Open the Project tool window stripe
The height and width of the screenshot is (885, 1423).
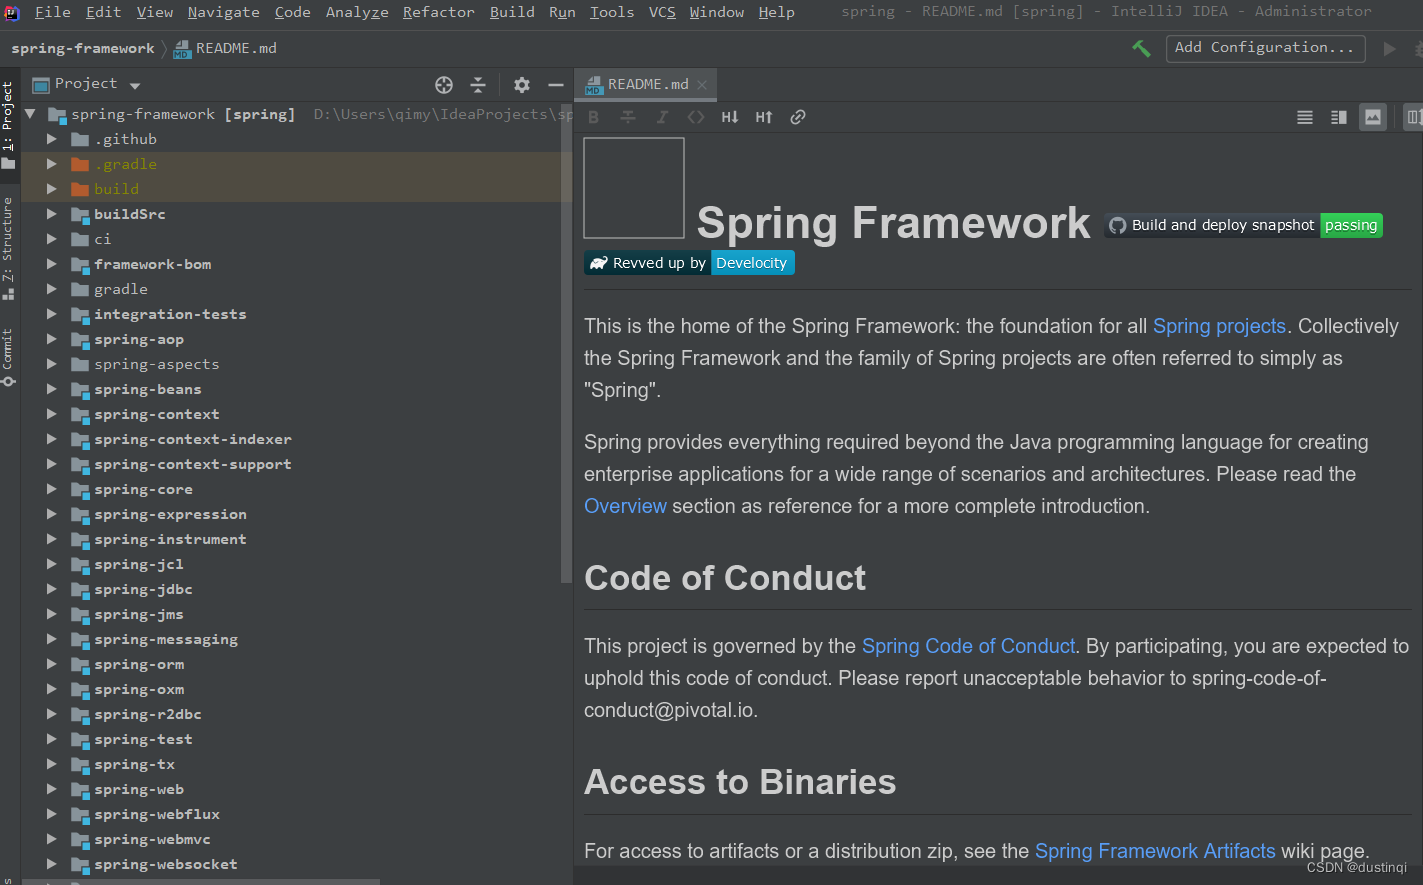pyautogui.click(x=8, y=125)
